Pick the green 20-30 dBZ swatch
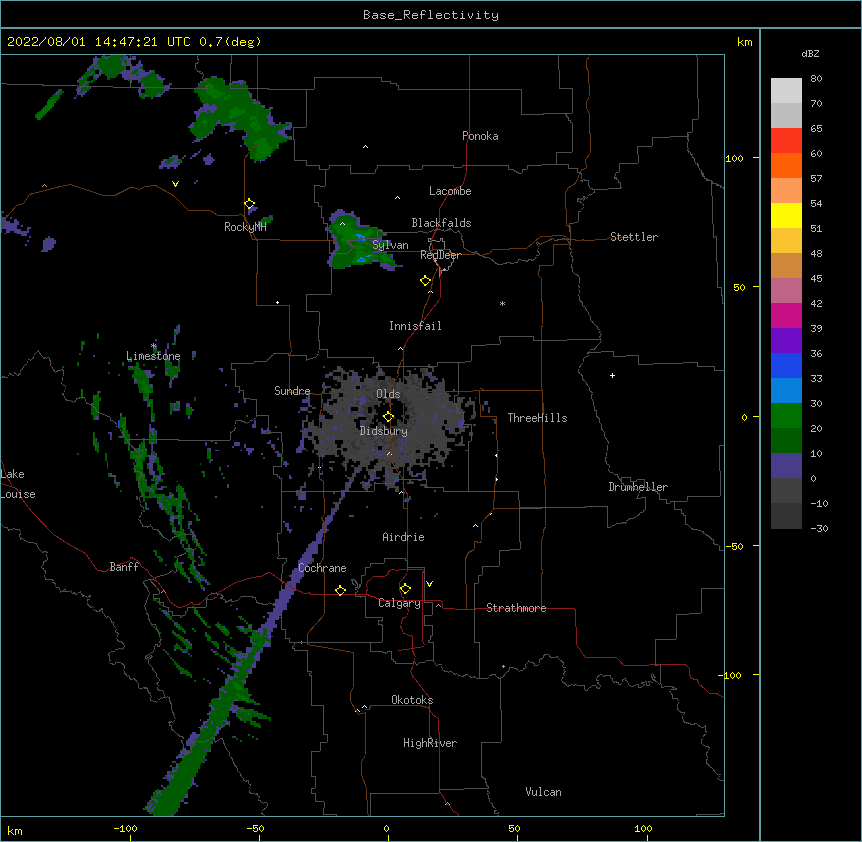Screen dimensions: 862x842 (x=786, y=416)
